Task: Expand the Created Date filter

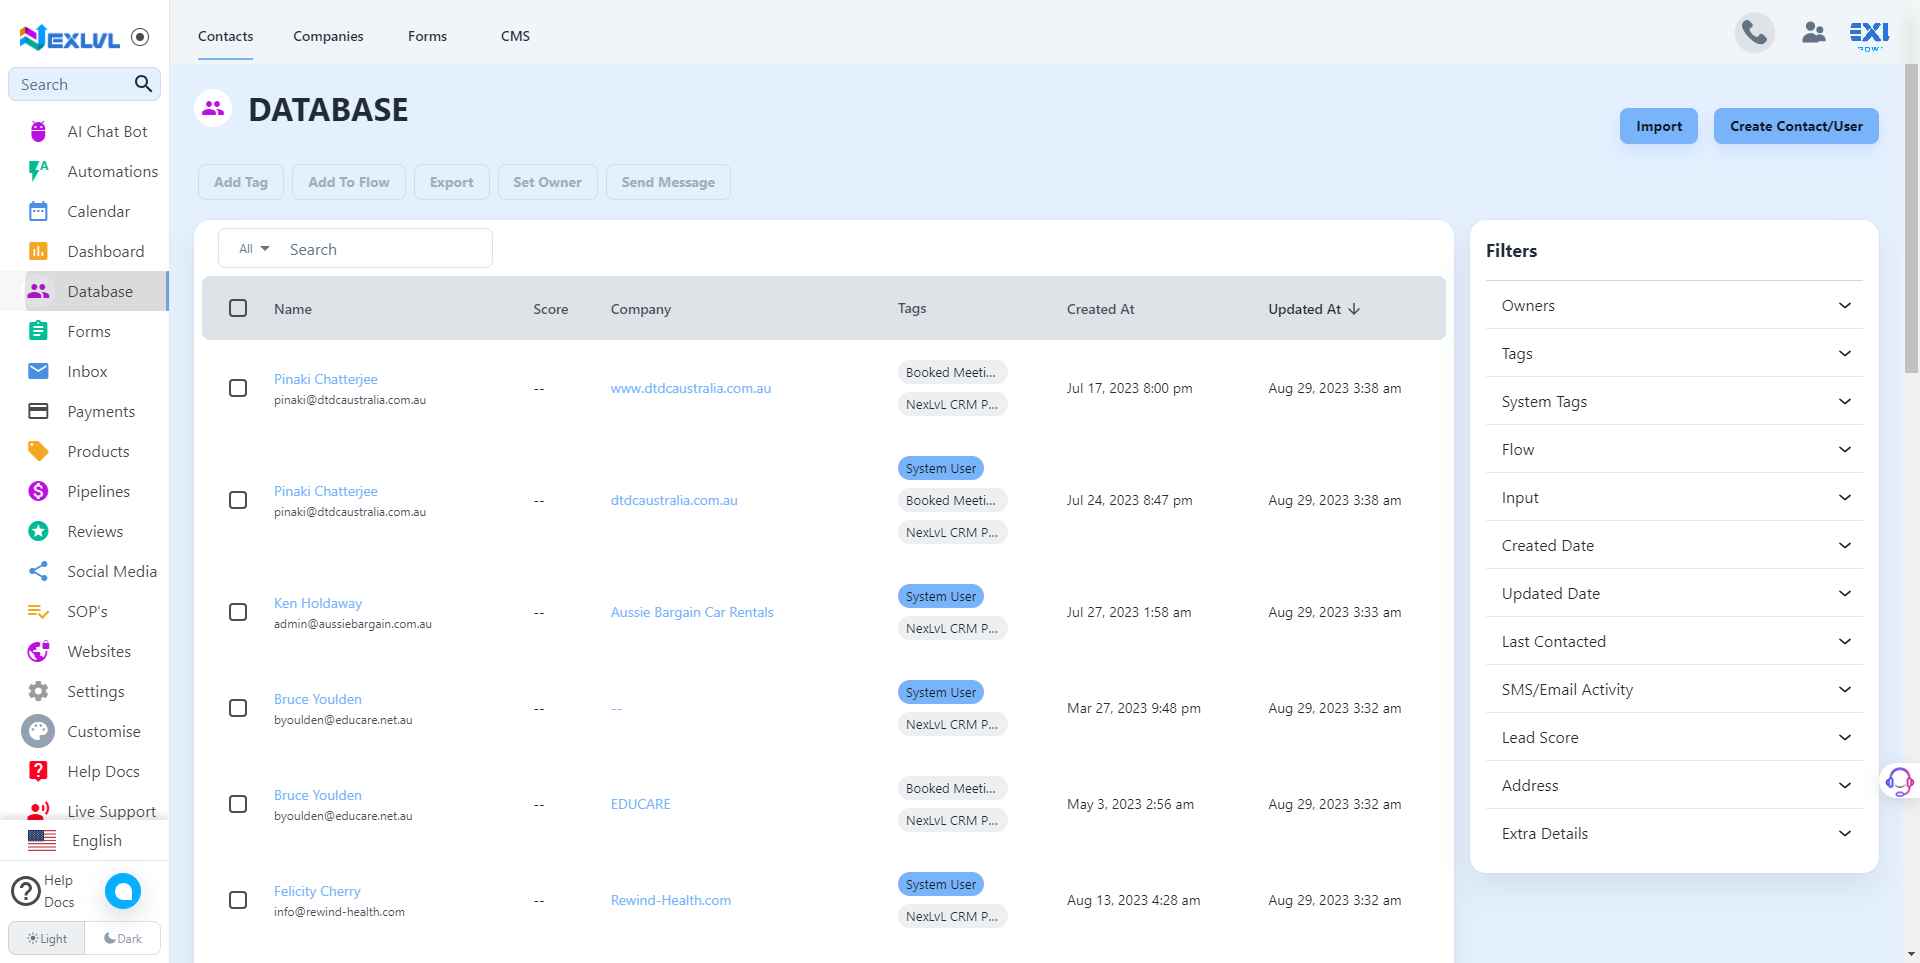Action: click(x=1674, y=545)
